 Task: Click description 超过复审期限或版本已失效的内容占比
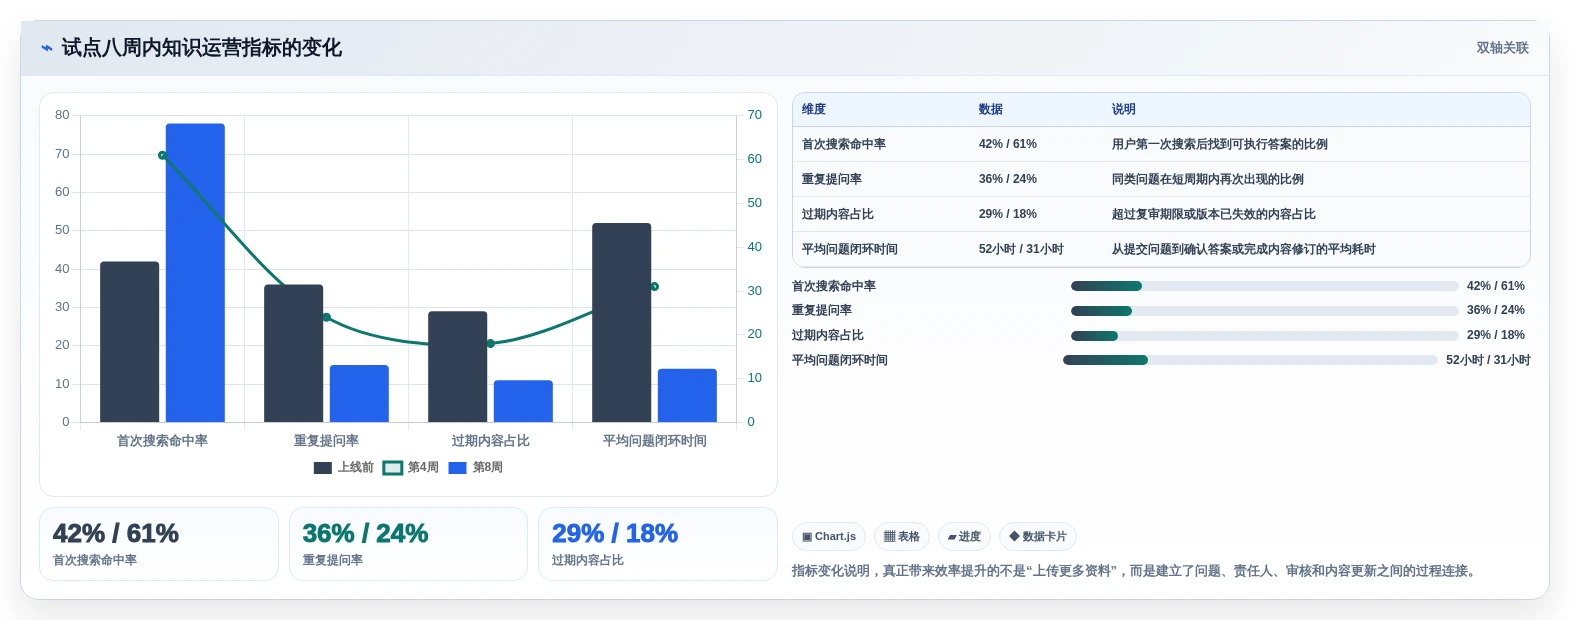[x=1214, y=214]
